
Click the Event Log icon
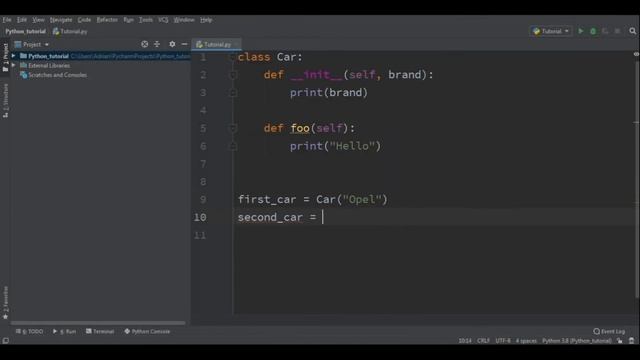(x=596, y=331)
